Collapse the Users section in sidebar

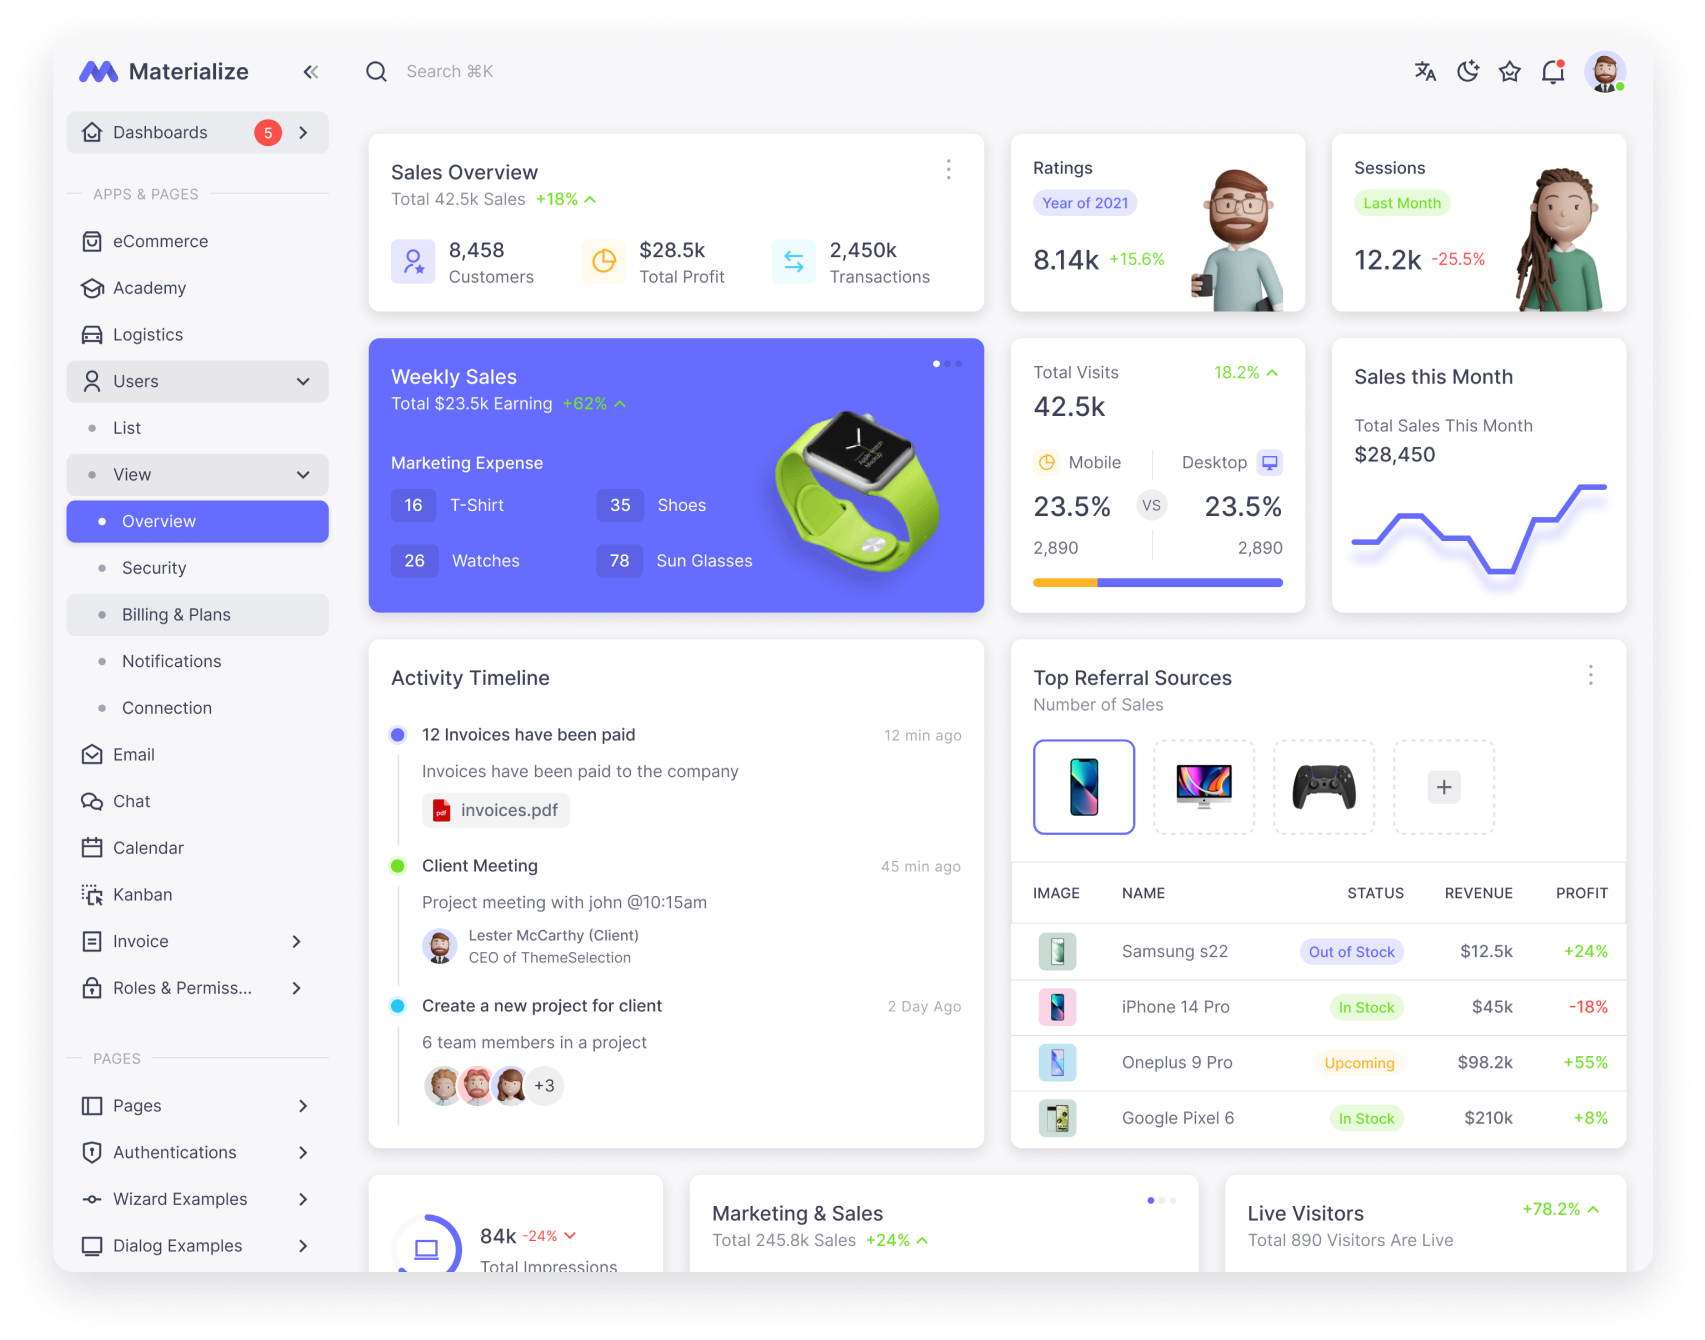click(x=304, y=381)
